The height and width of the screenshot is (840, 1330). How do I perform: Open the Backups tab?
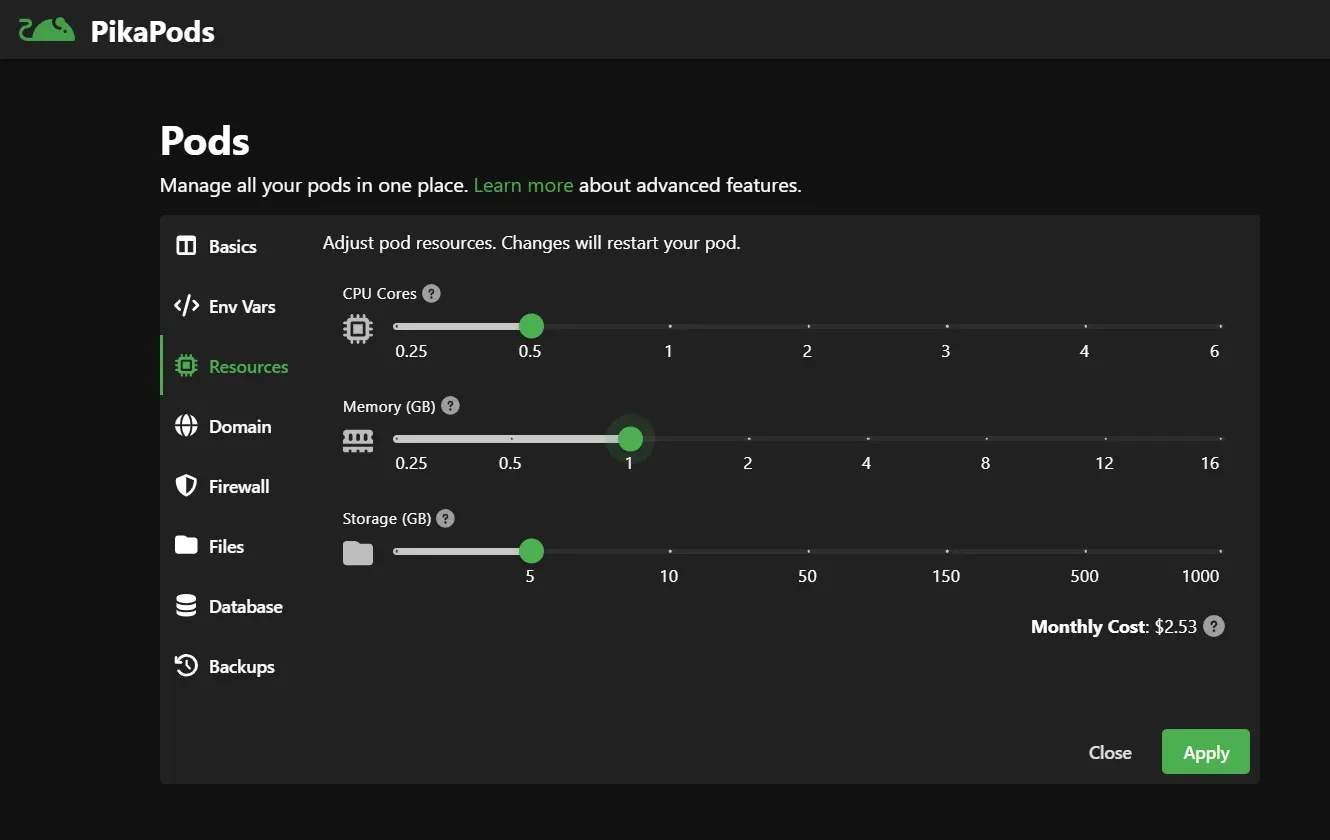click(x=241, y=667)
